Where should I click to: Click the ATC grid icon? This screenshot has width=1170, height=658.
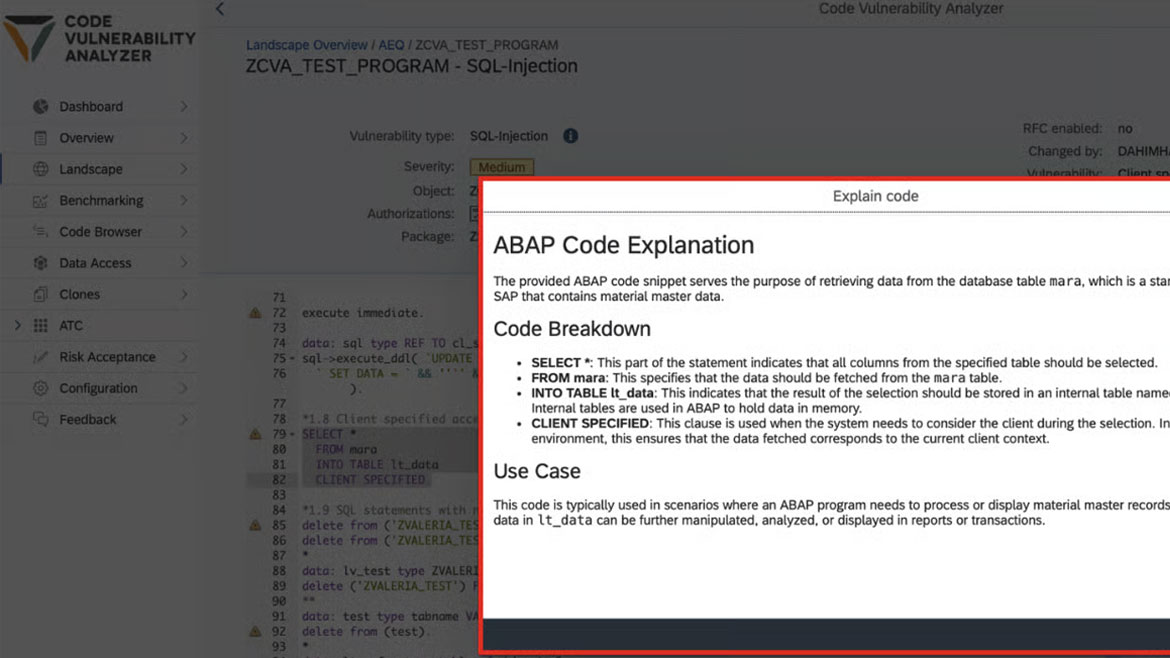tap(40, 325)
